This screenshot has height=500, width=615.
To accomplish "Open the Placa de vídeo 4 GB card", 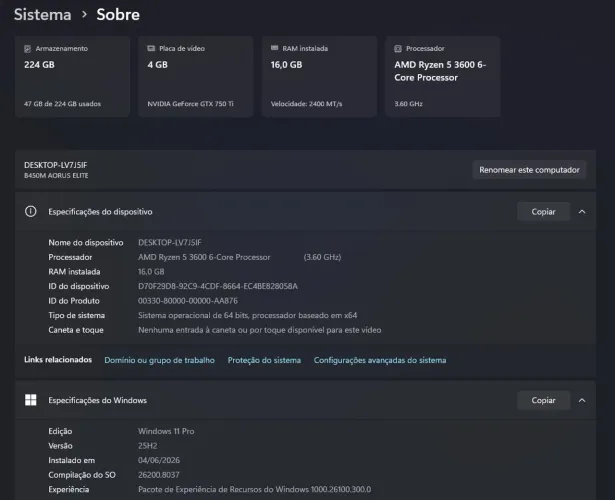I will coord(196,76).
